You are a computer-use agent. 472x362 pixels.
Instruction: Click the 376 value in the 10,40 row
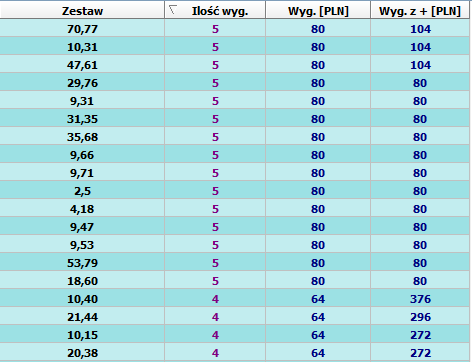point(420,299)
